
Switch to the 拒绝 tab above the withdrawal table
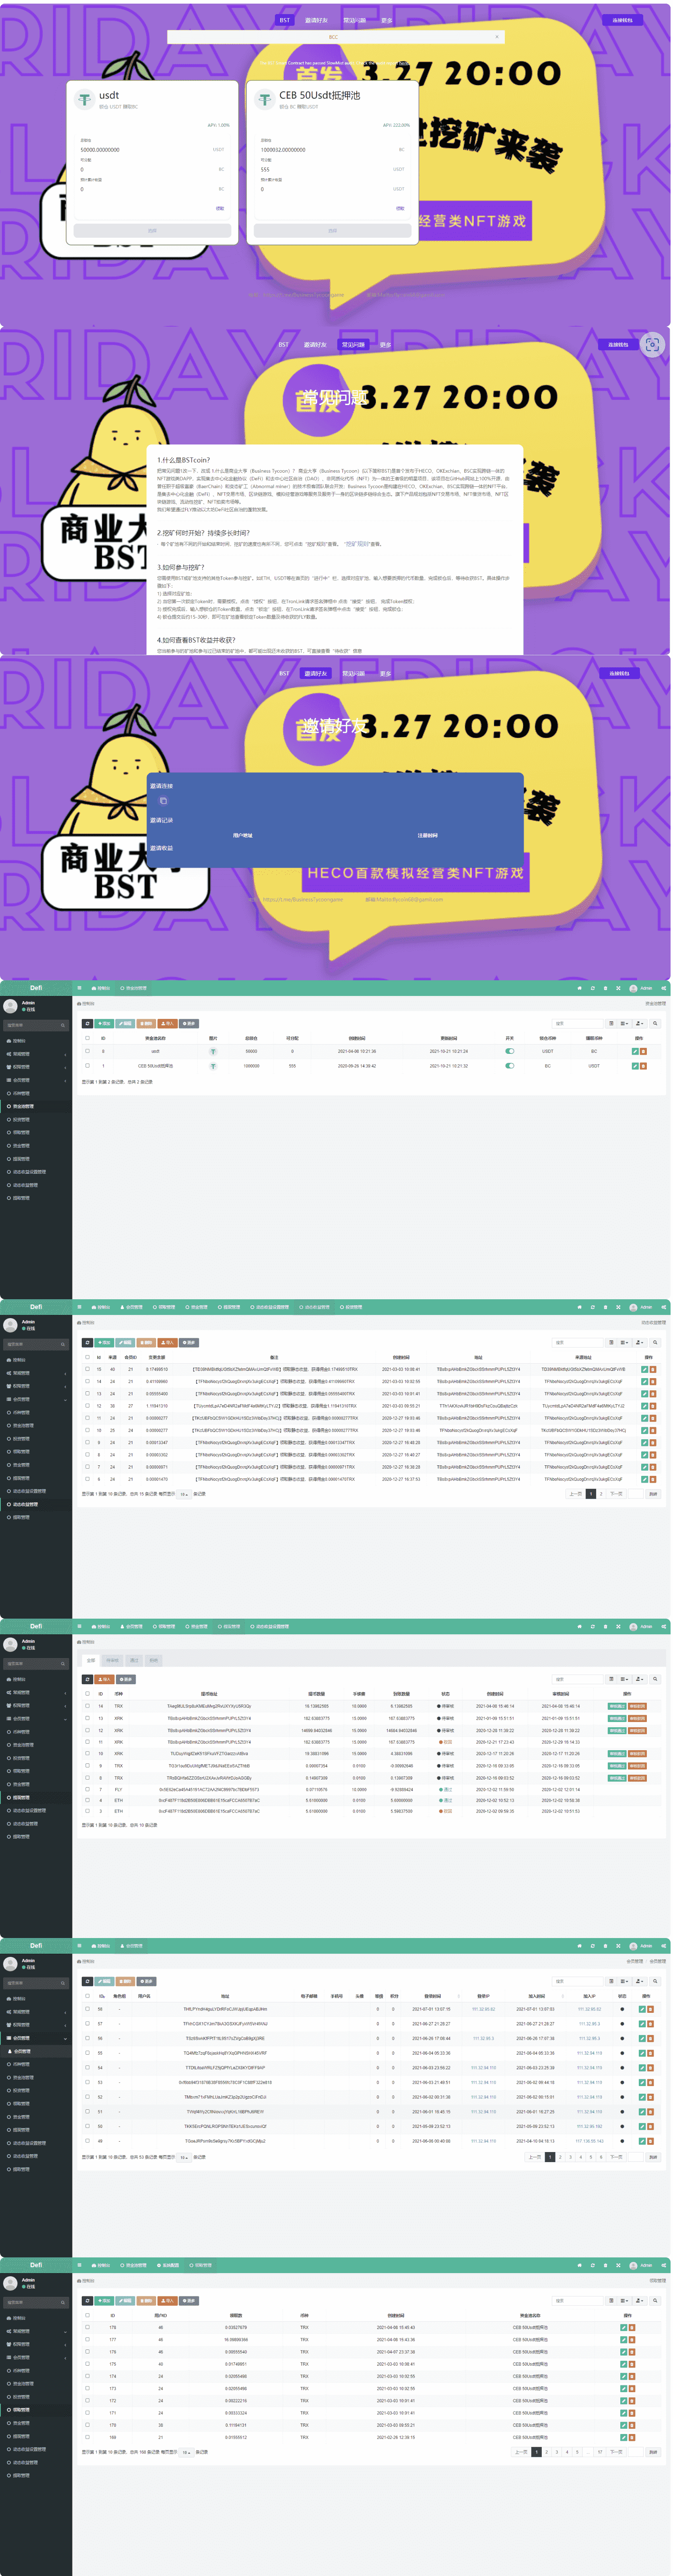[153, 1660]
